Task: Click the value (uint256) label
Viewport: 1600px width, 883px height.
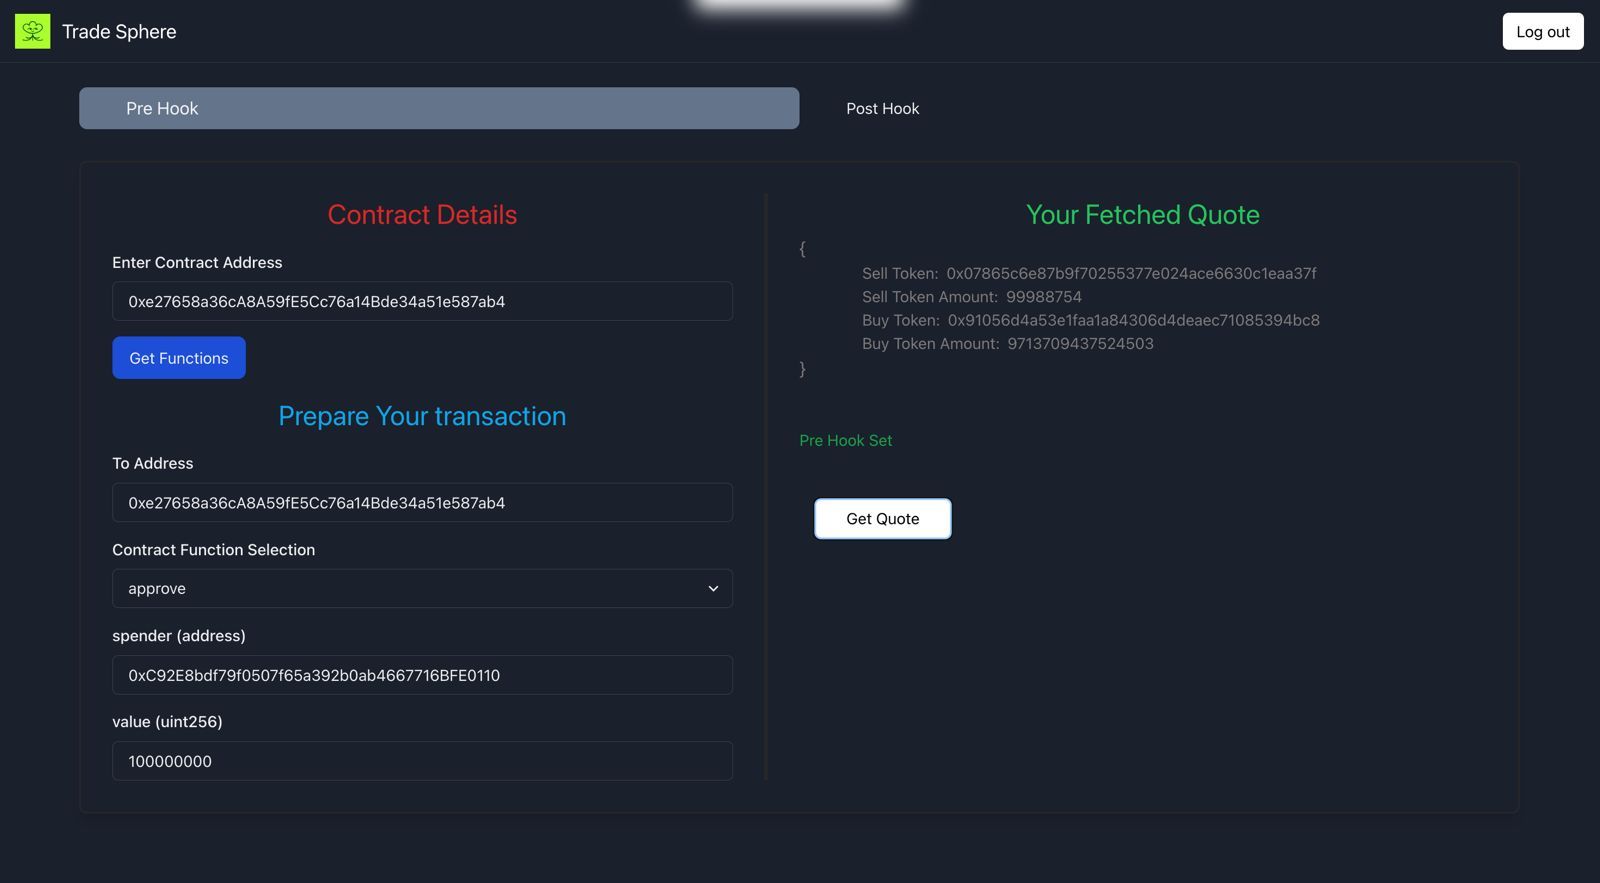Action: click(x=167, y=721)
